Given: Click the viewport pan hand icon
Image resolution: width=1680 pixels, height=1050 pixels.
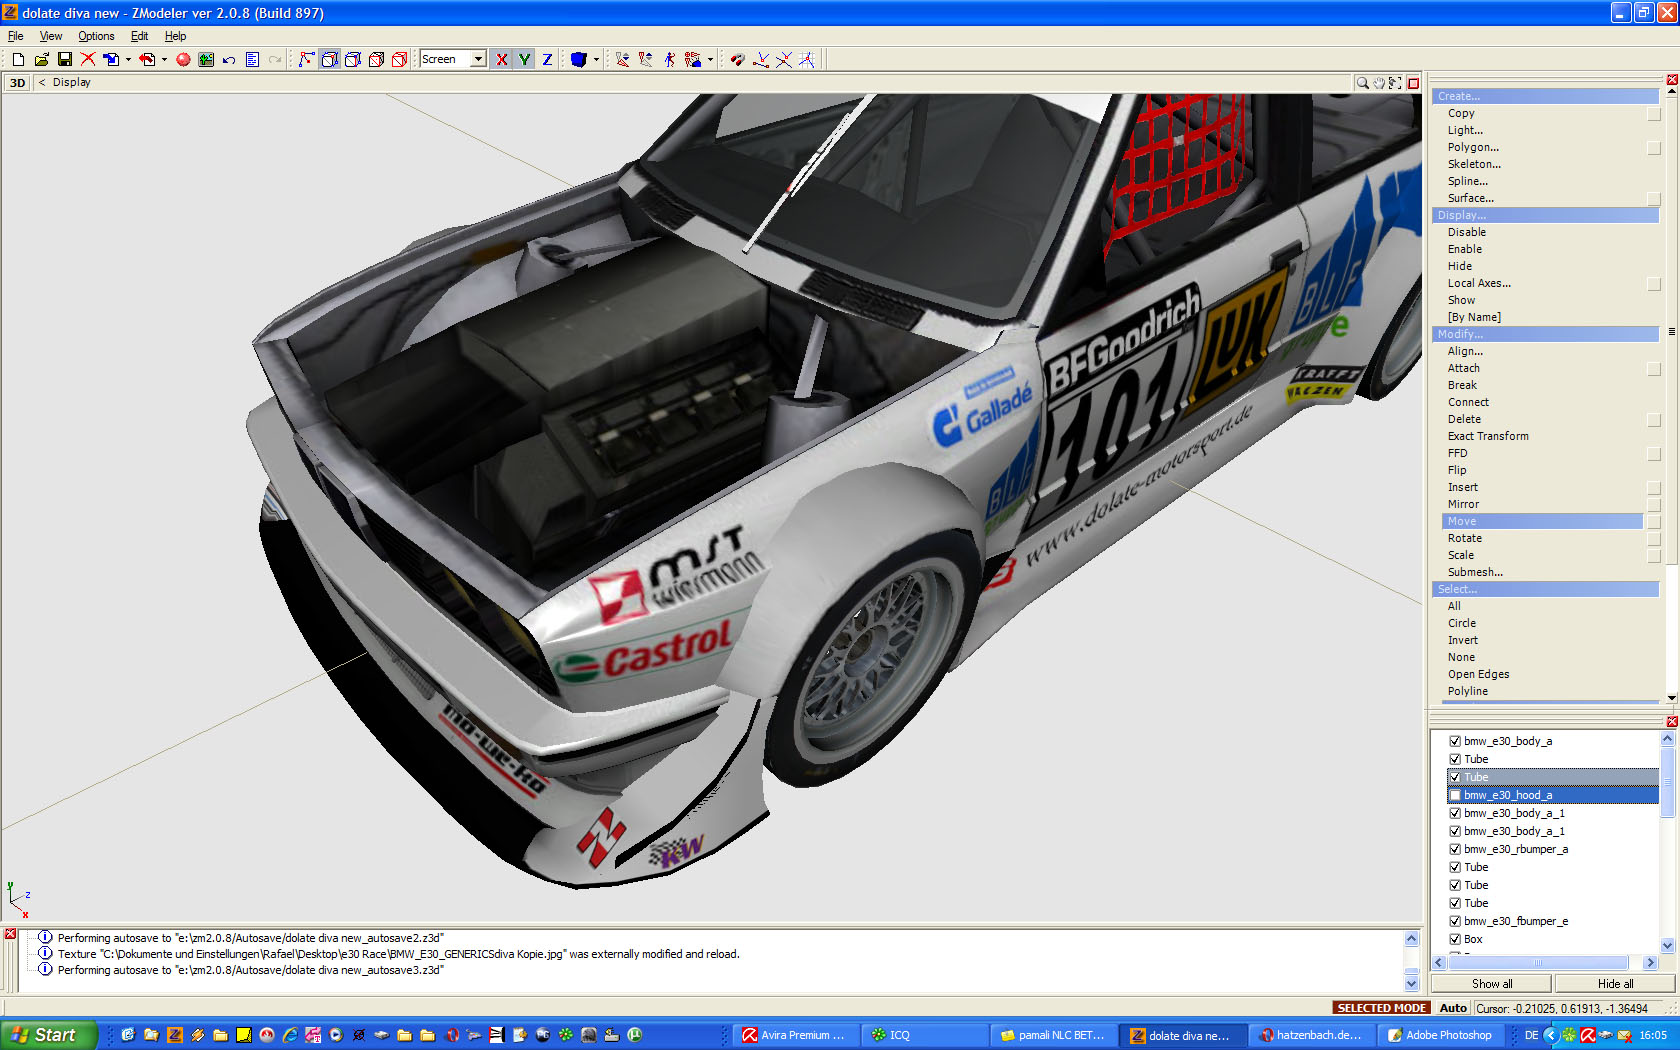Looking at the screenshot, I should (1379, 83).
